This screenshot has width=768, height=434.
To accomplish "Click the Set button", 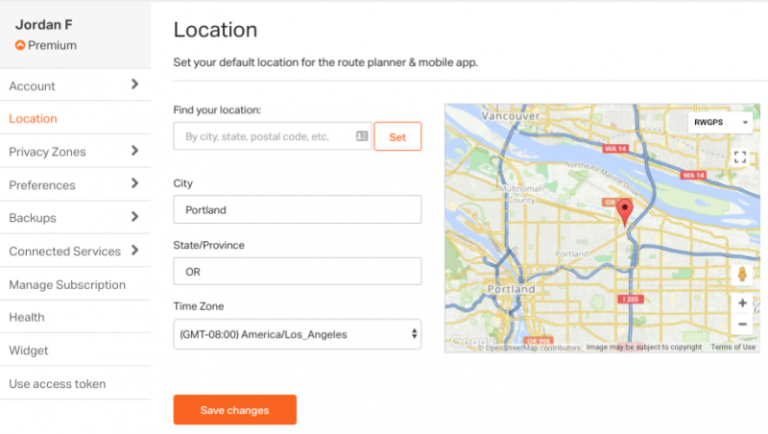I will [398, 137].
